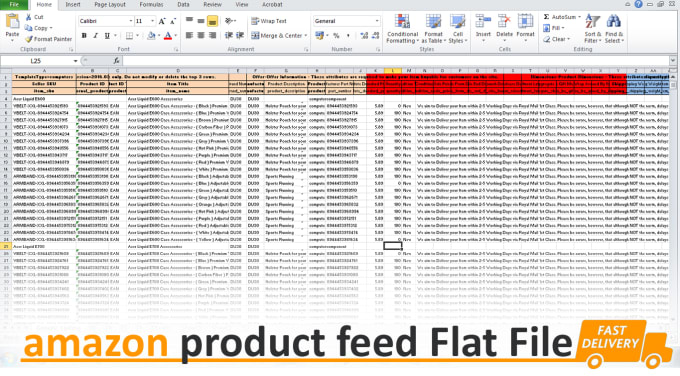Apply Comma Style number format
The height and width of the screenshot is (376, 680).
pos(348,36)
